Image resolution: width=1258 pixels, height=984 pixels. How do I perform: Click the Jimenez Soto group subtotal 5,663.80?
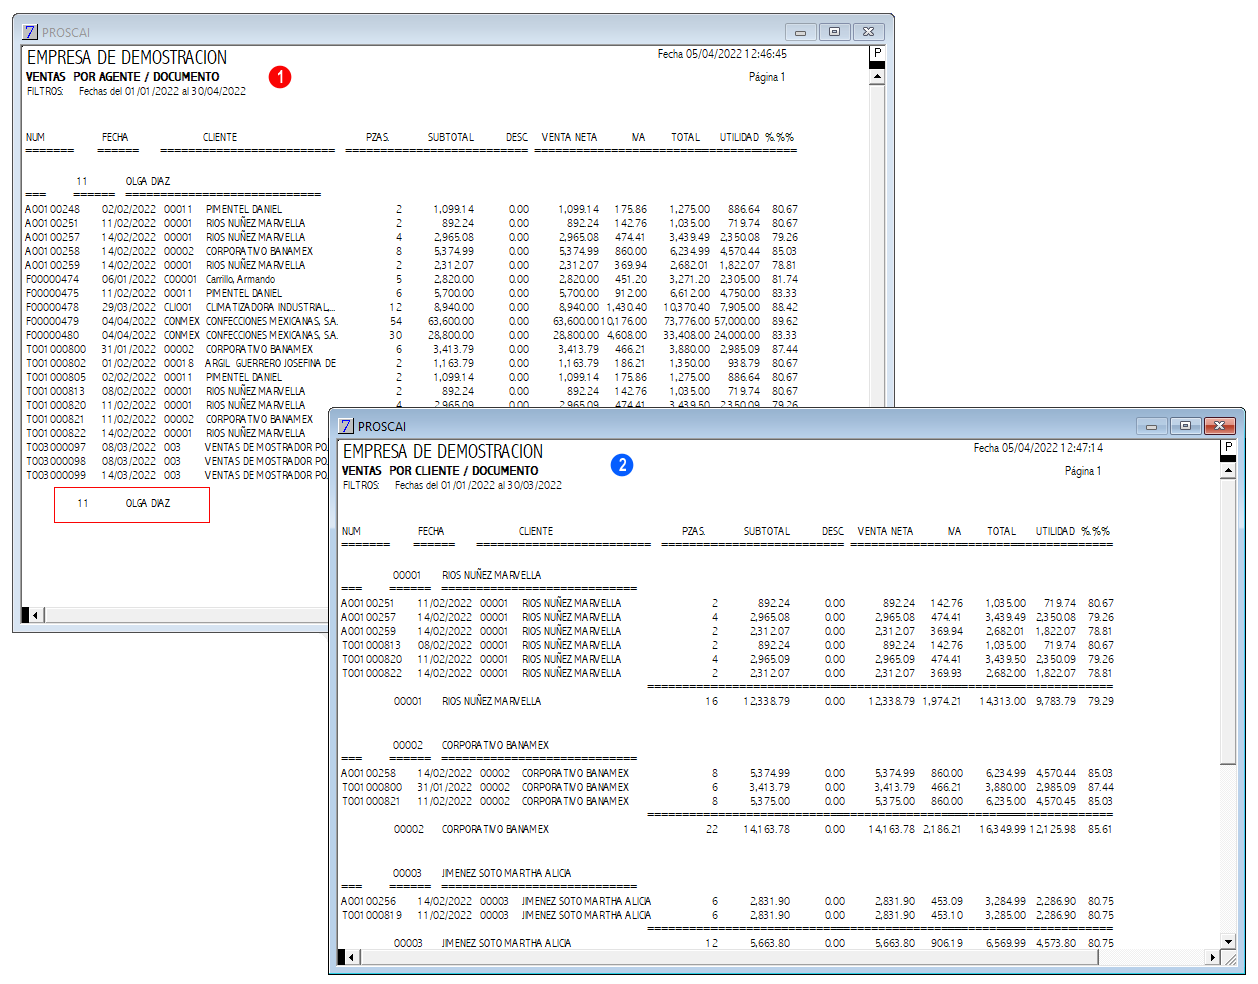[769, 943]
